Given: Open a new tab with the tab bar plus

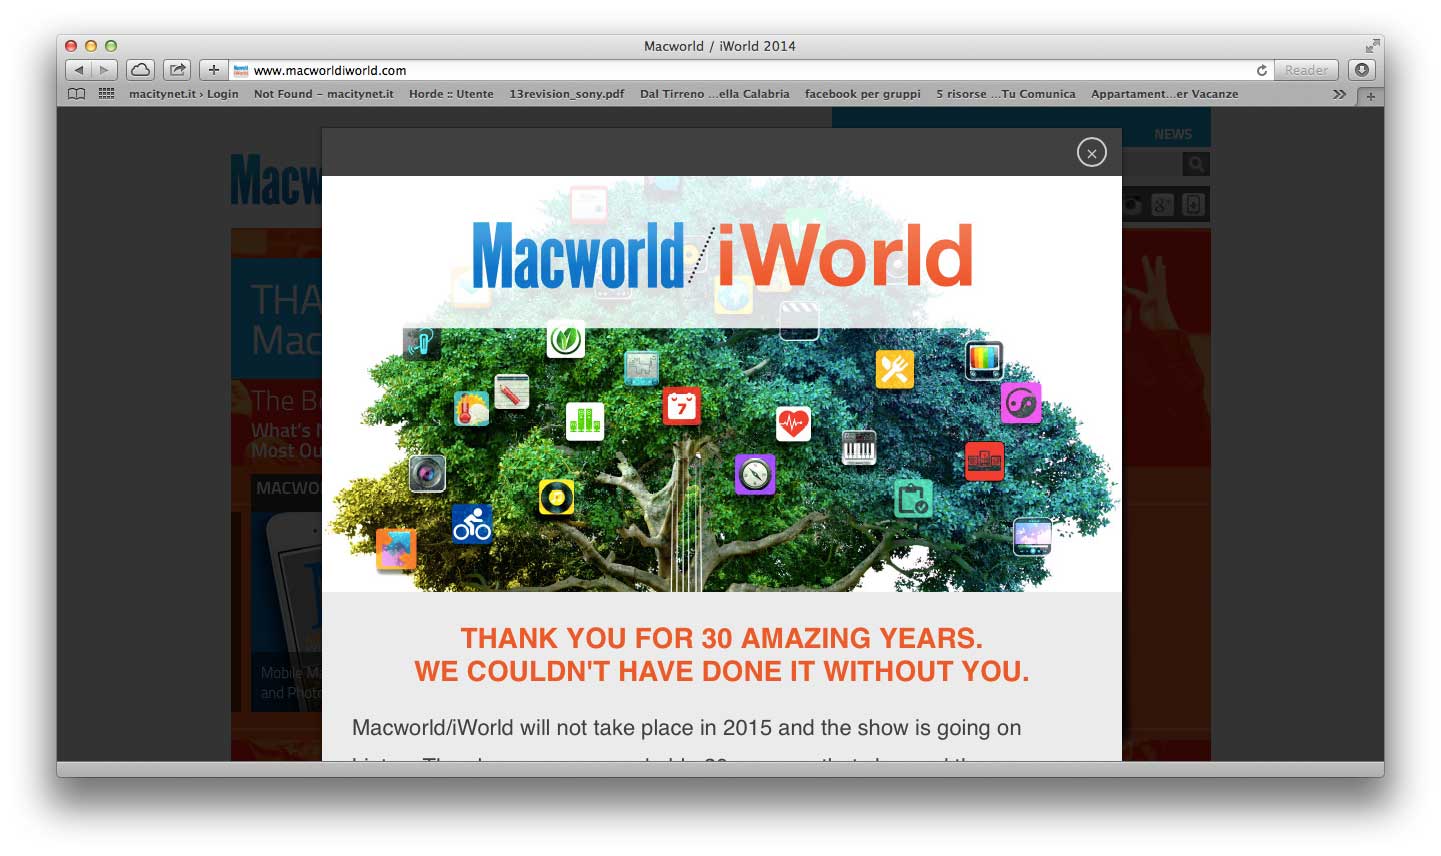Looking at the screenshot, I should point(1370,96).
